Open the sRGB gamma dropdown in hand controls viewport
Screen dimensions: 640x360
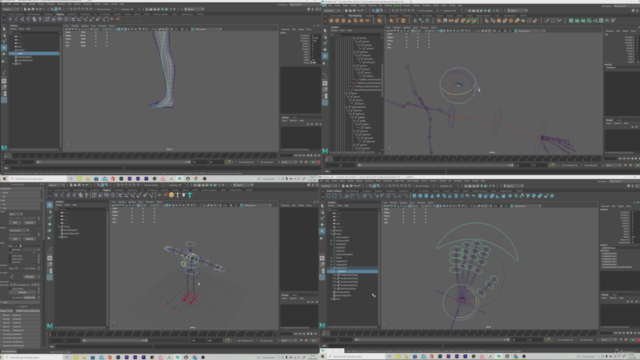pos(527,206)
